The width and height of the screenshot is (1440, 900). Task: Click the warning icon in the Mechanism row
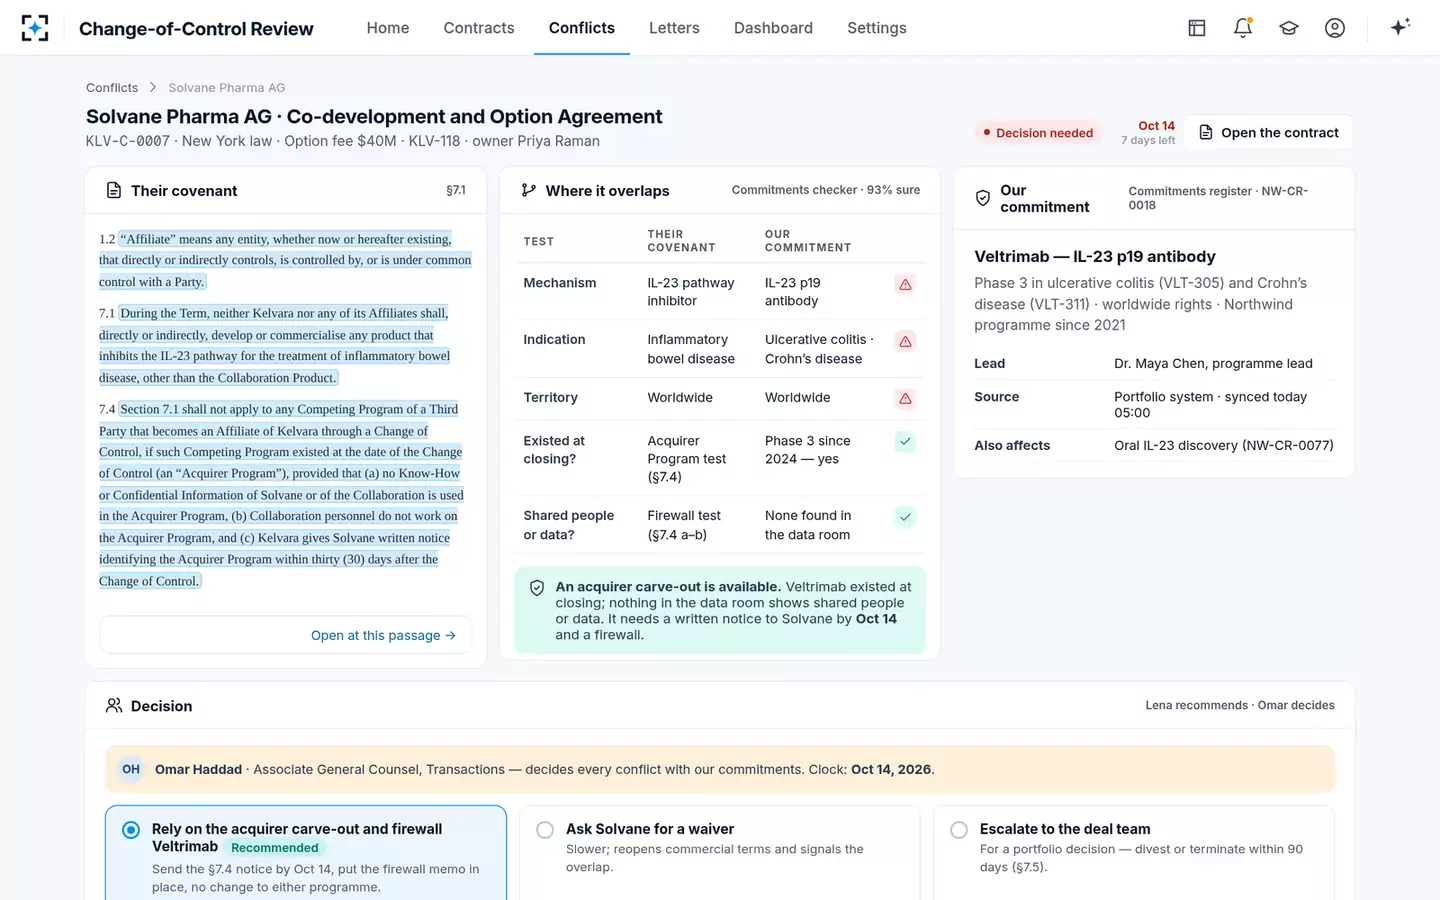[x=905, y=285]
